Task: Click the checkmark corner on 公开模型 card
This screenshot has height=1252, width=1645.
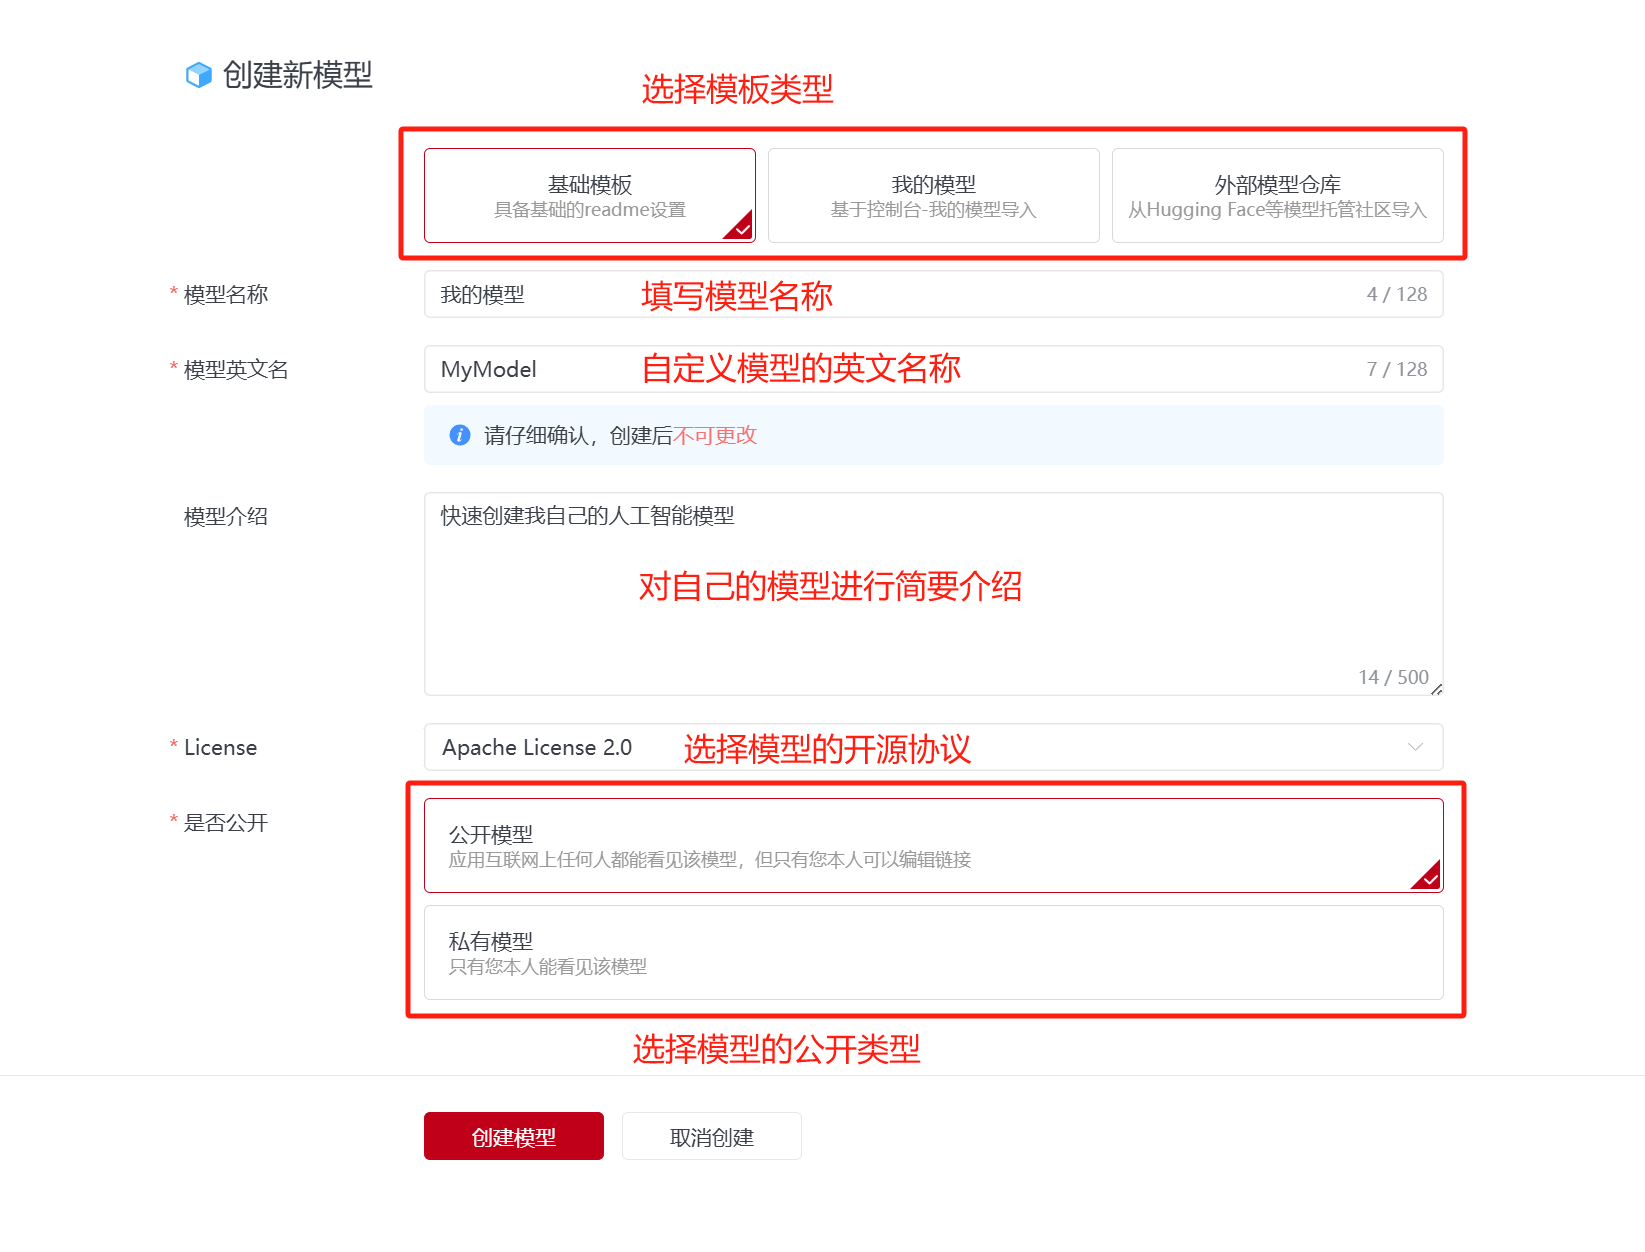Action: pyautogui.click(x=1429, y=878)
